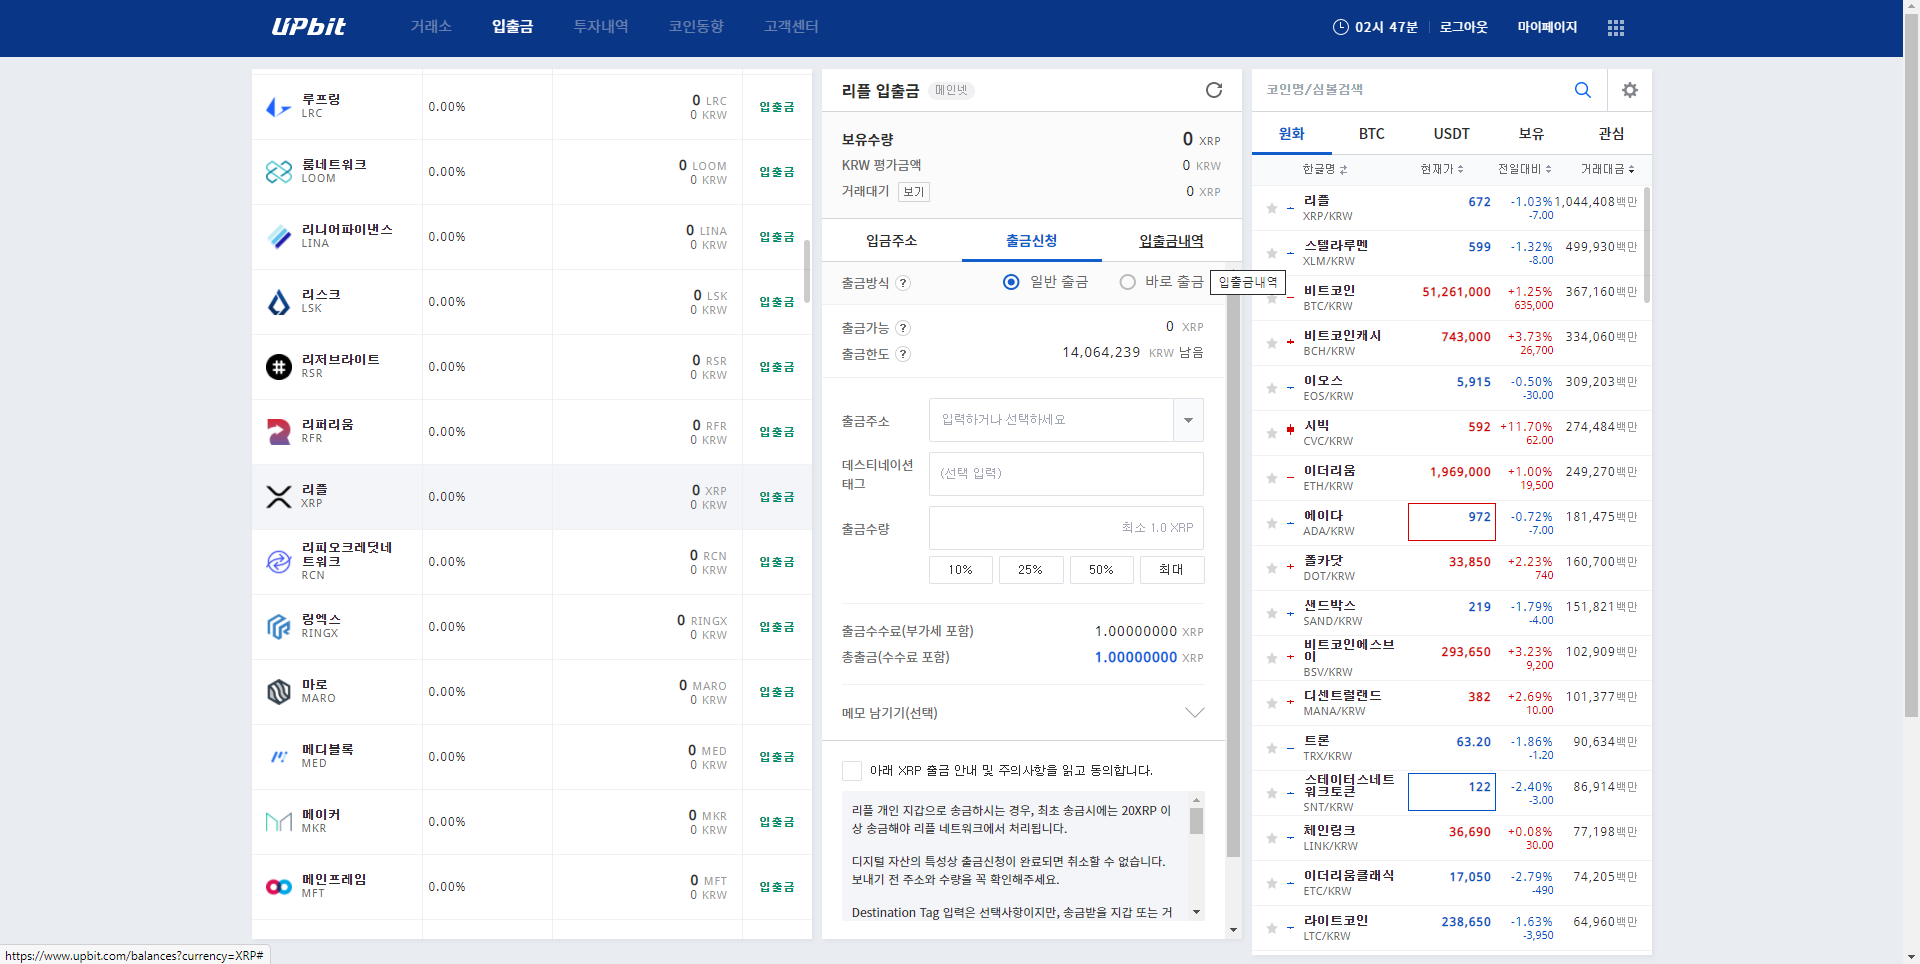This screenshot has width=1920, height=964.
Task: Sort market list by 현재가
Action: point(1442,169)
